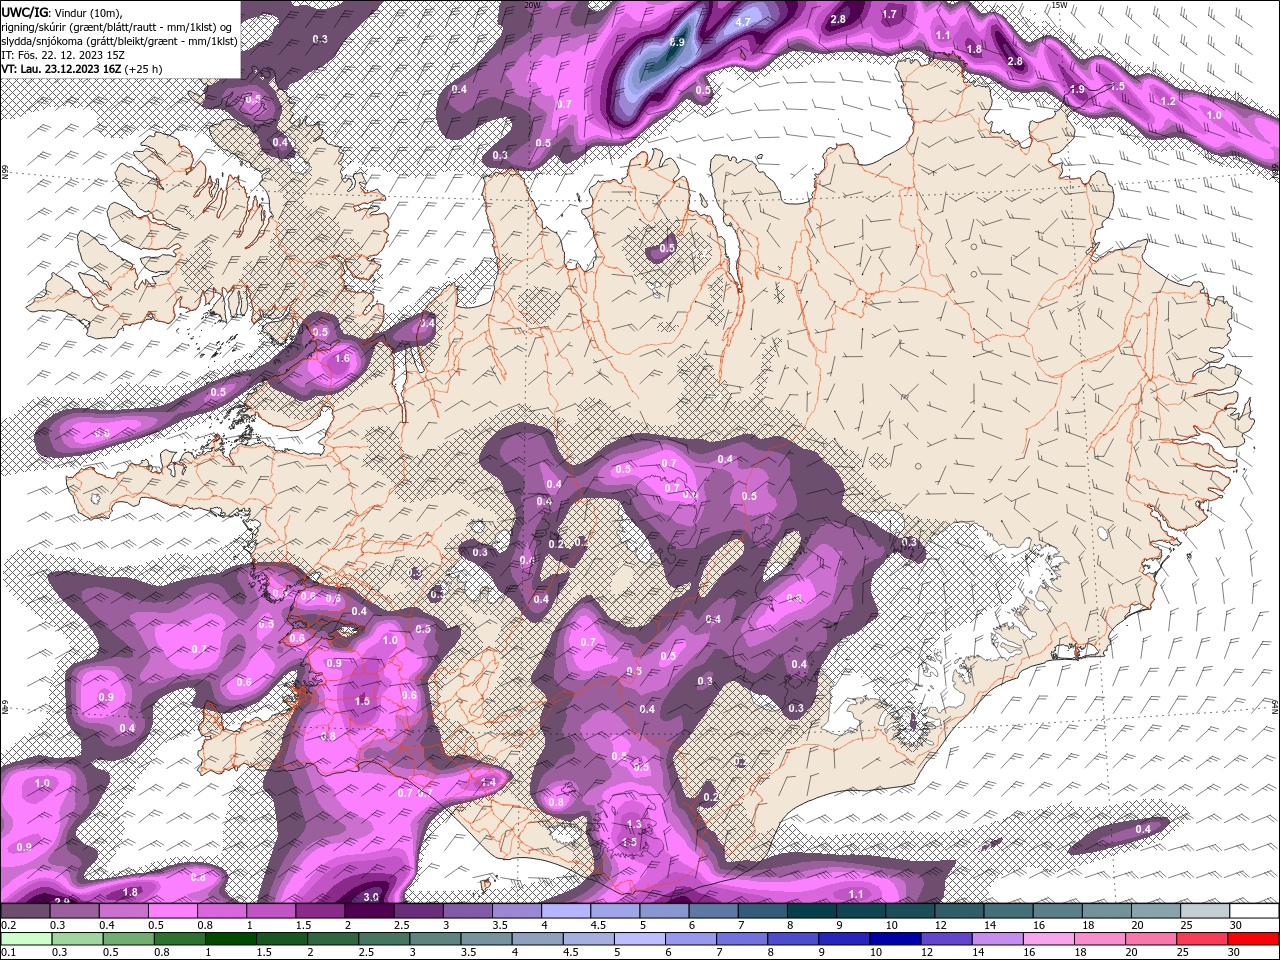Select lower legend crimson swatch at 25
The height and width of the screenshot is (960, 1280).
click(1203, 939)
